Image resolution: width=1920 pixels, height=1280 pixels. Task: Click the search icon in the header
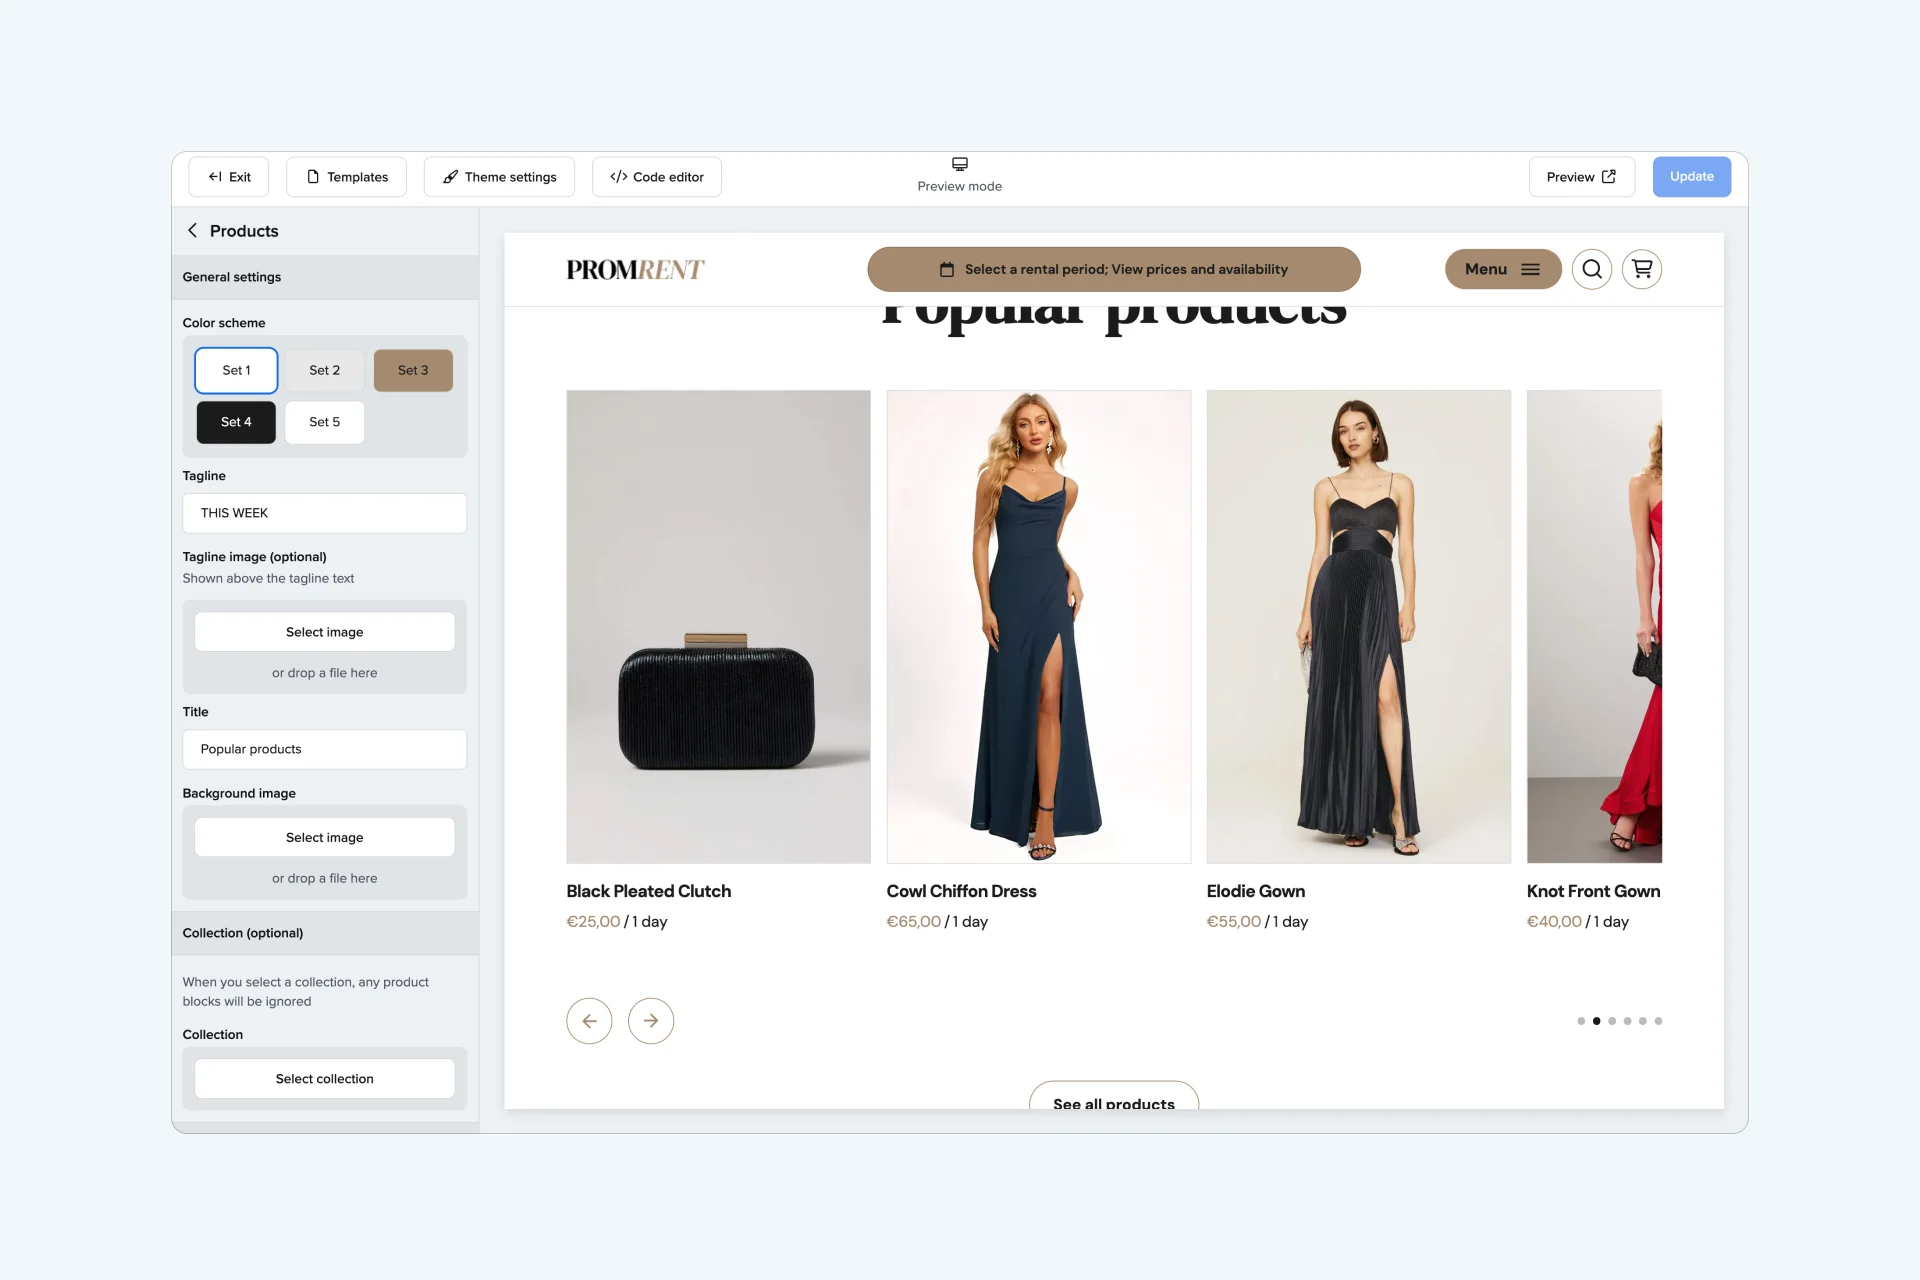[x=1593, y=269]
